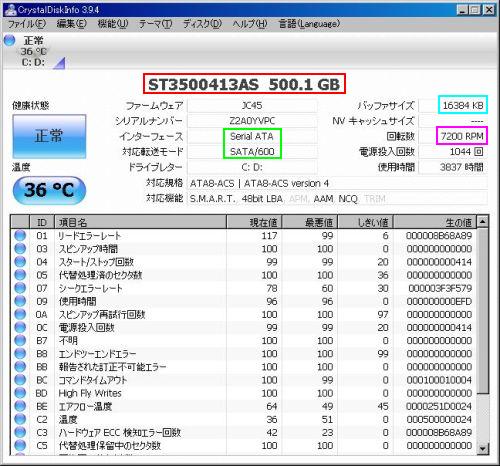The image size is (500, 466).
Task: Click the 7200 RPM rotation value
Action: pos(462,136)
